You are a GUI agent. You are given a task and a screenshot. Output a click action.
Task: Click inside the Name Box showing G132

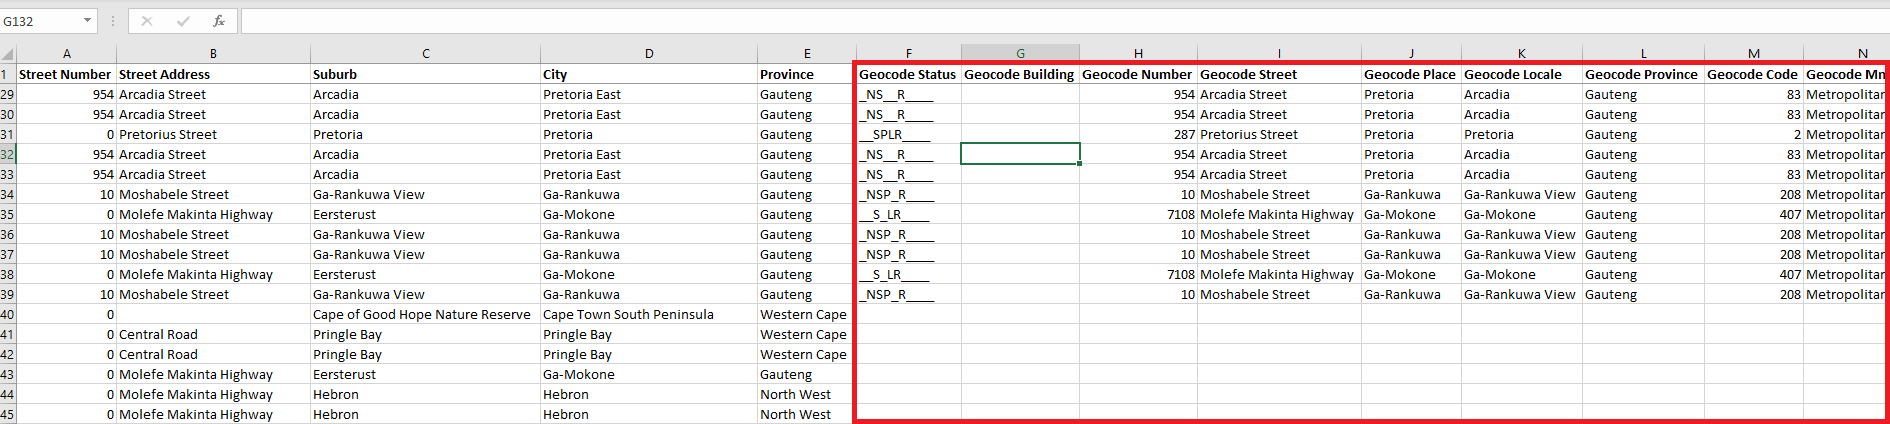(40, 21)
